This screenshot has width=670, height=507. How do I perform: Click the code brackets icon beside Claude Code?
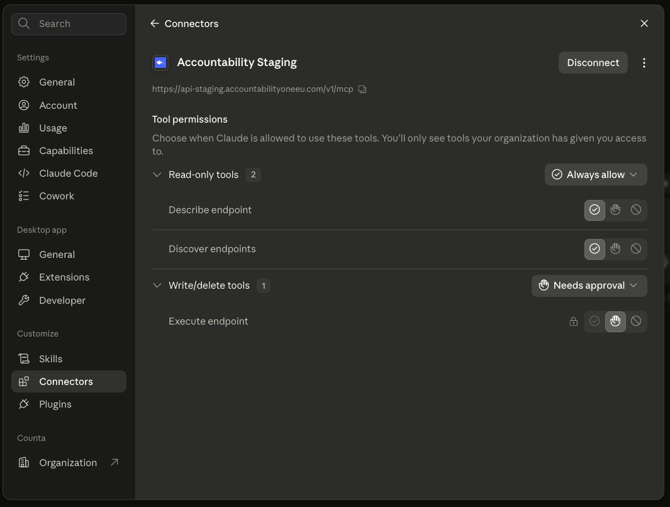(x=24, y=173)
